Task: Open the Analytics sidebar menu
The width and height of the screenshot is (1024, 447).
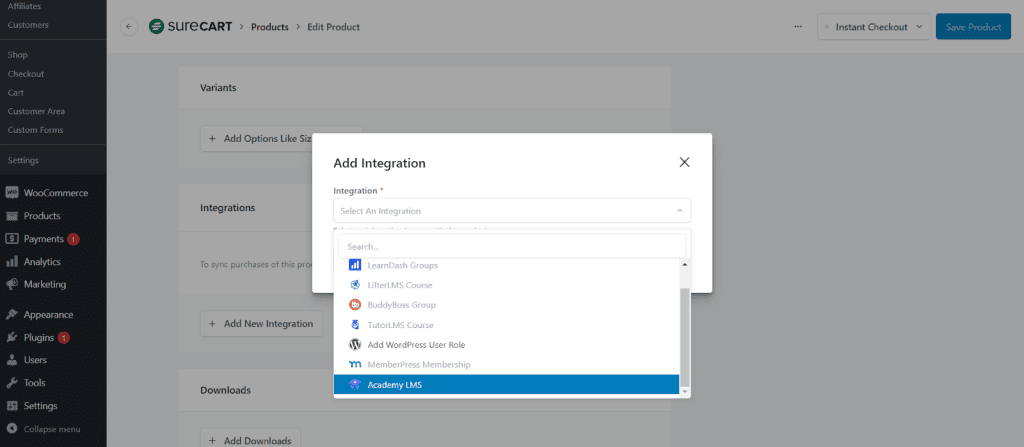Action: tap(42, 262)
